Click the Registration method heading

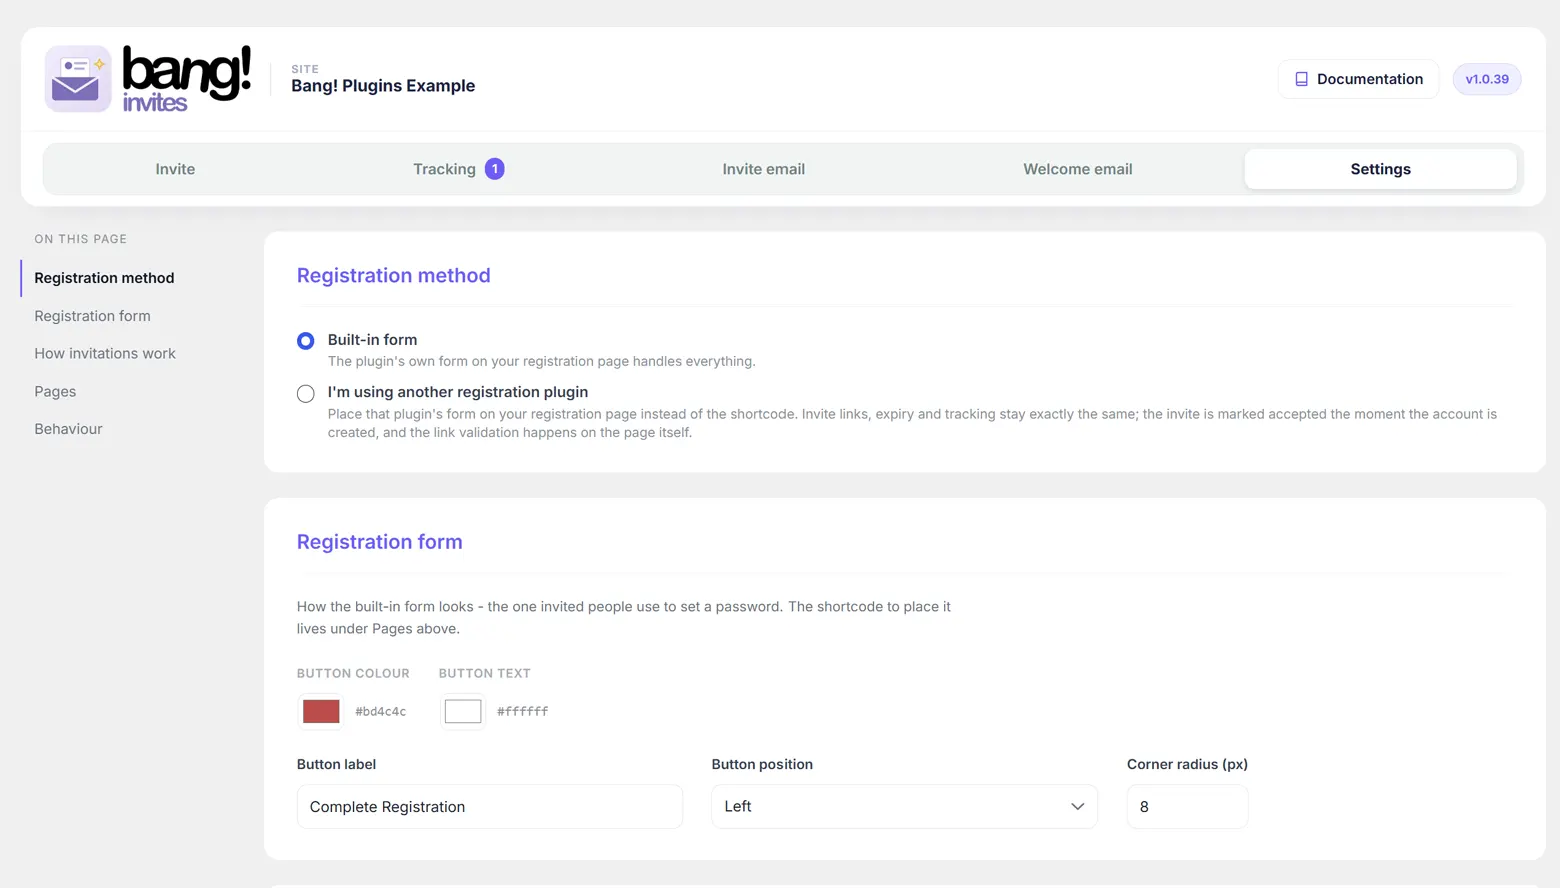(393, 276)
